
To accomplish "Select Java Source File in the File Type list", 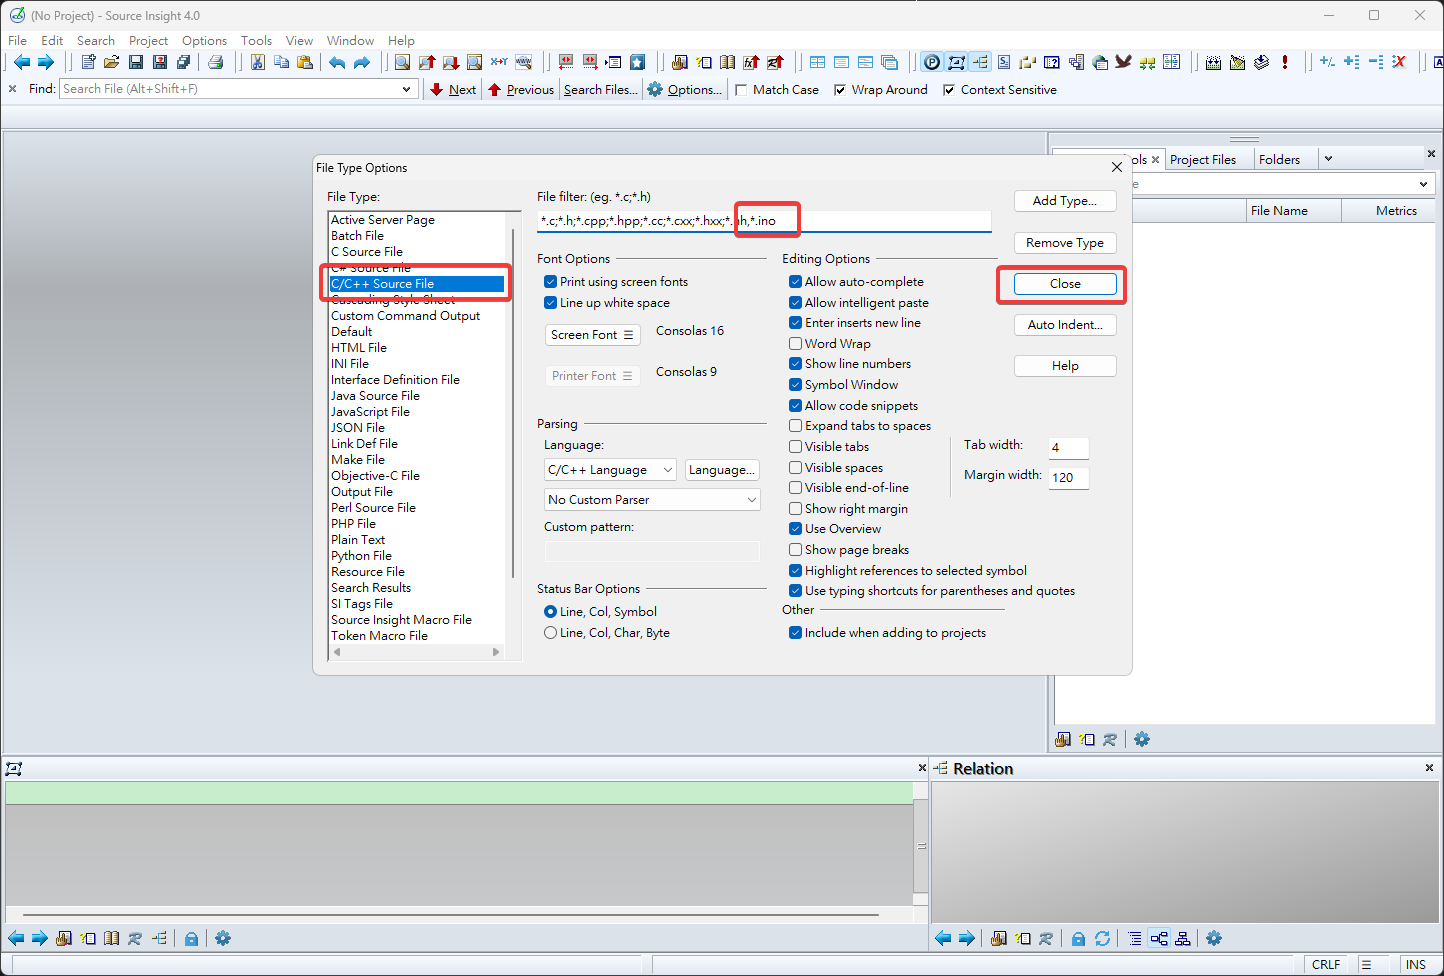I will pos(376,396).
